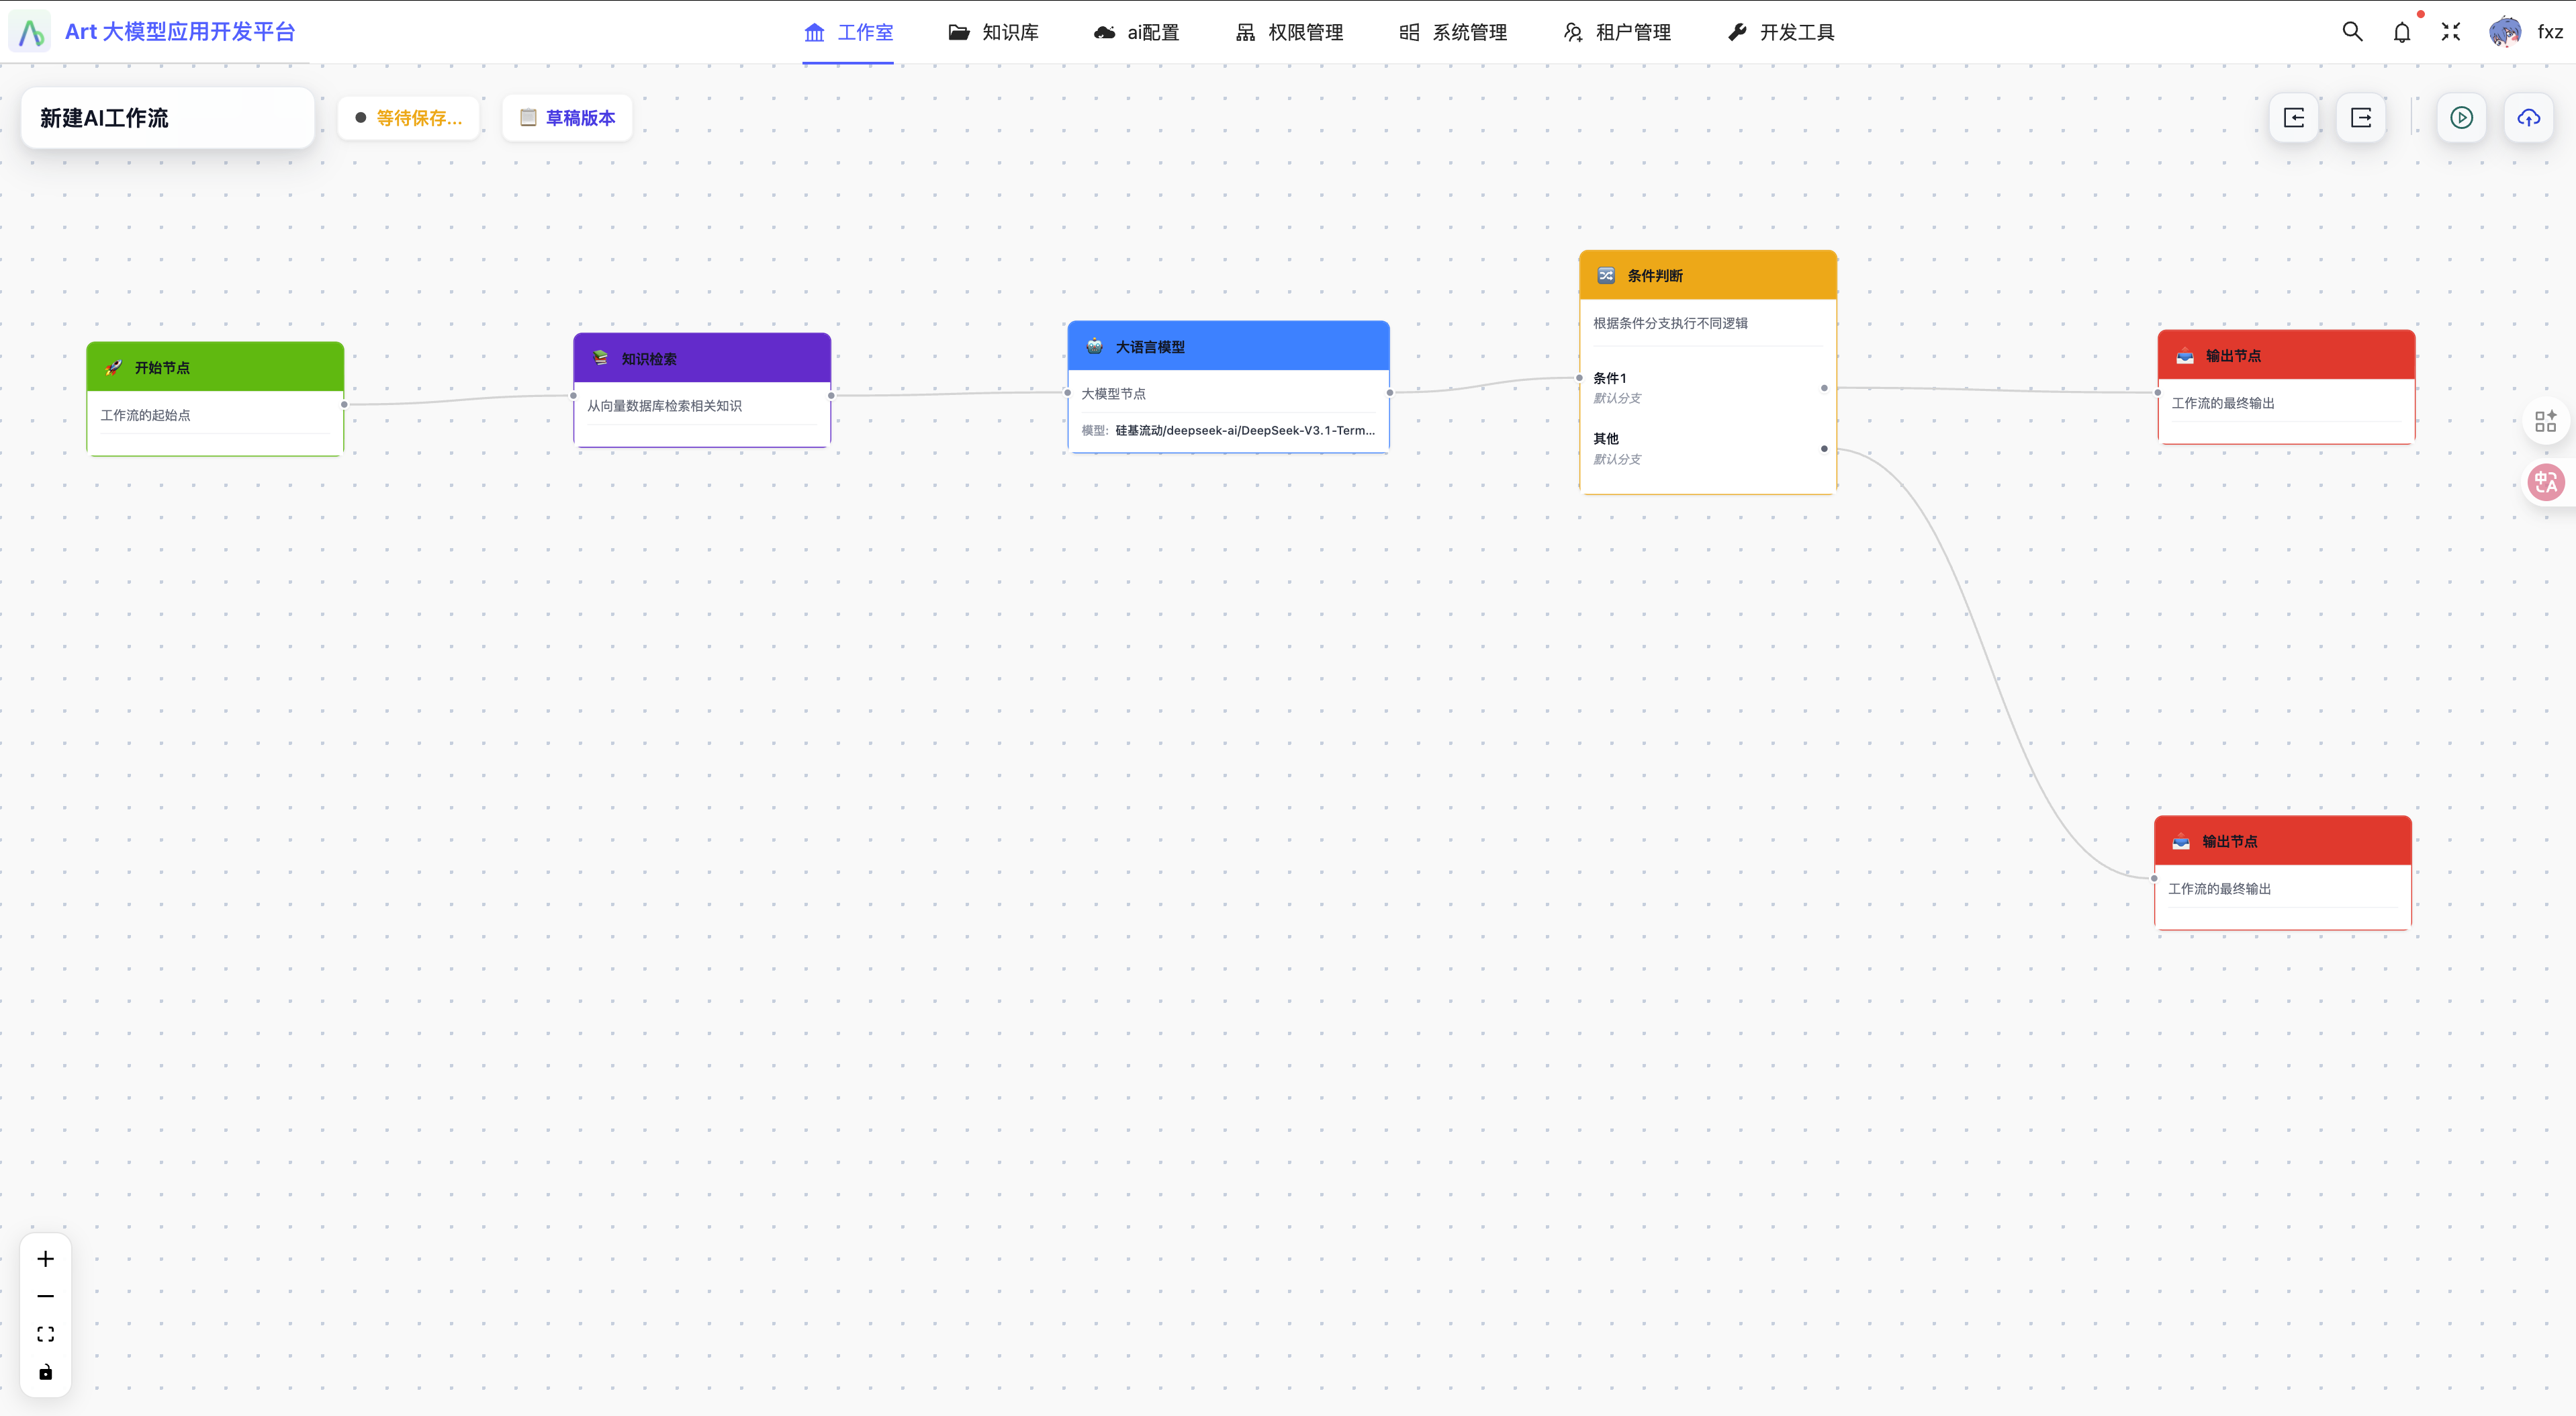Open the search magnifier icon
The image size is (2576, 1416).
2352,32
